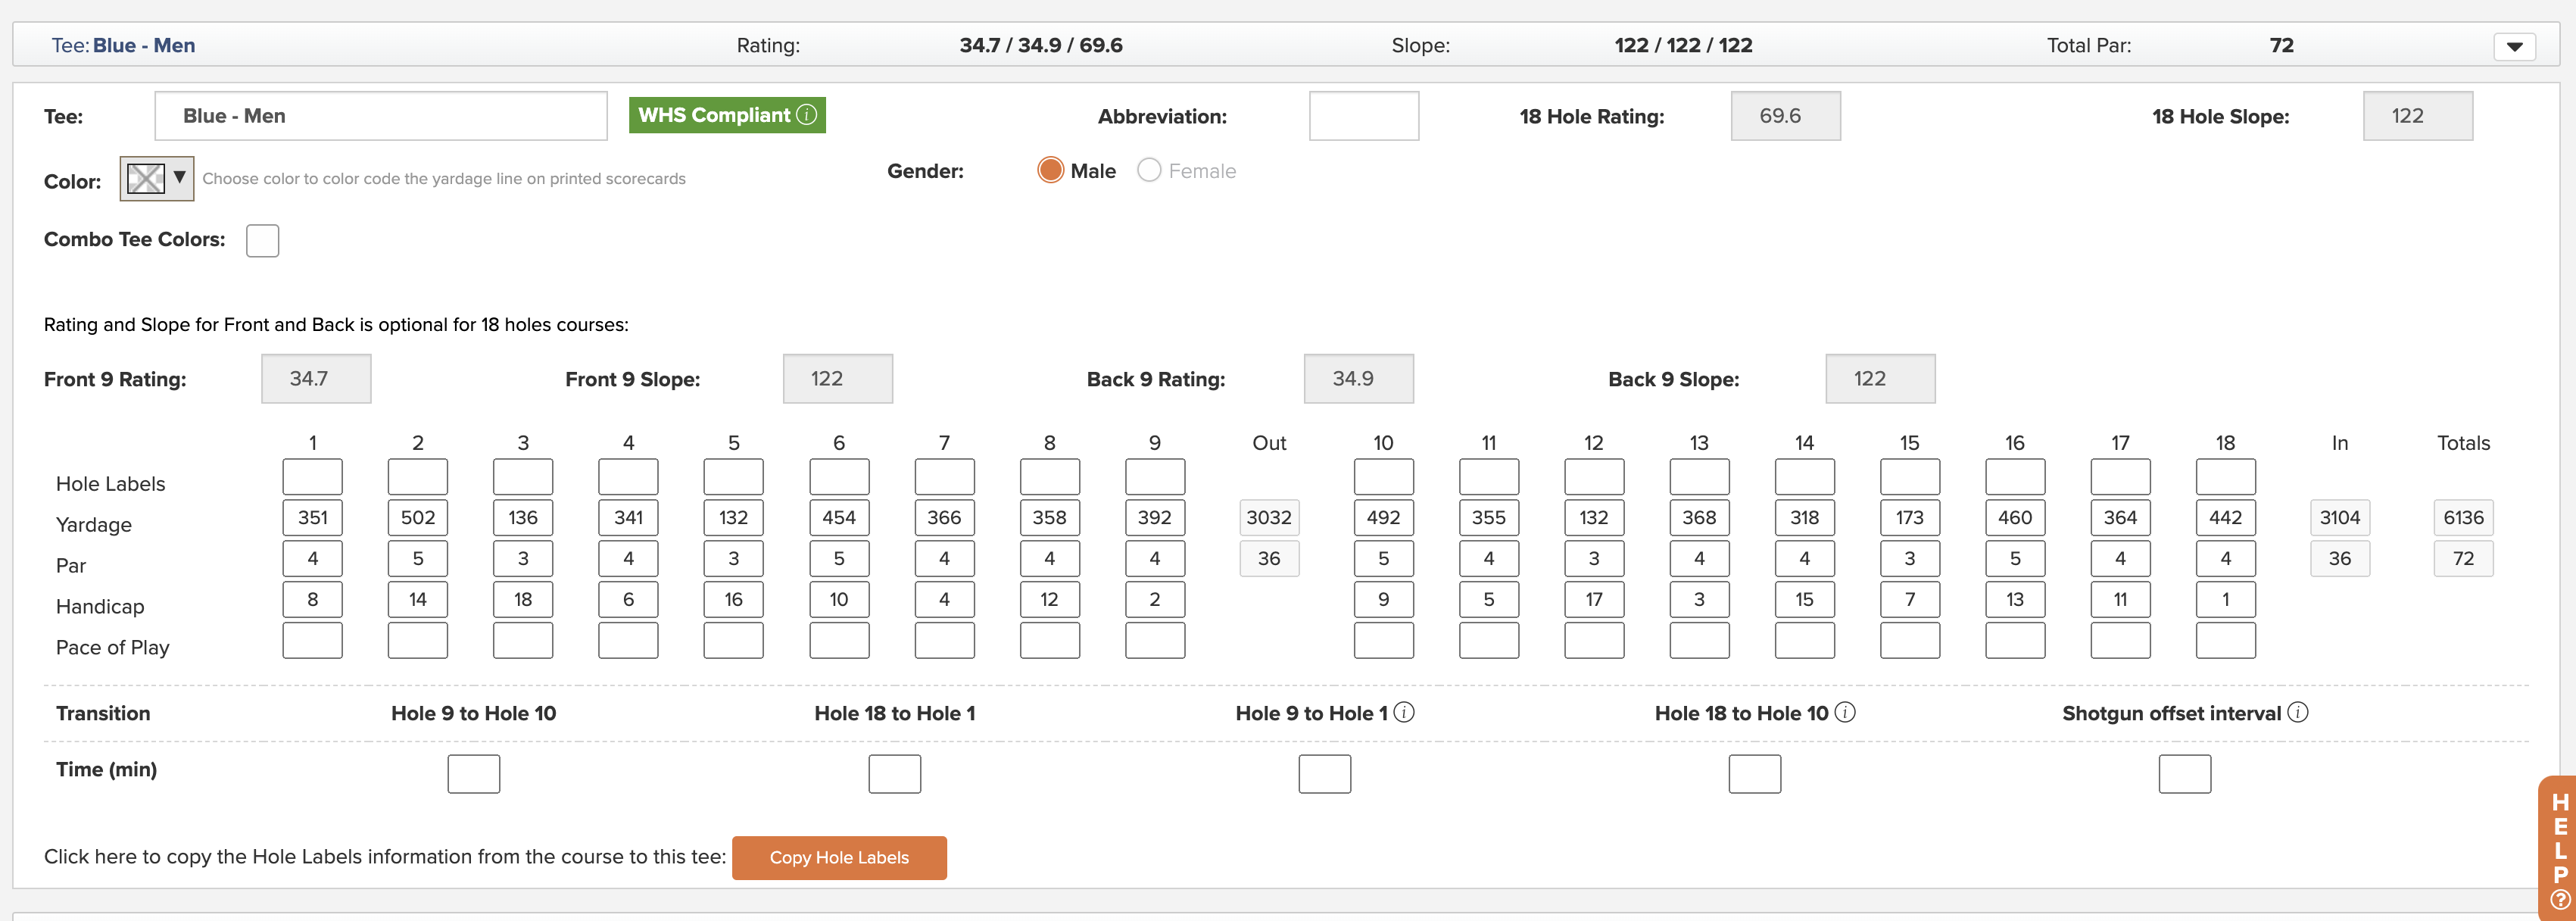Click Hole 10 yardage field 492
This screenshot has width=2576, height=921.
(x=1384, y=518)
